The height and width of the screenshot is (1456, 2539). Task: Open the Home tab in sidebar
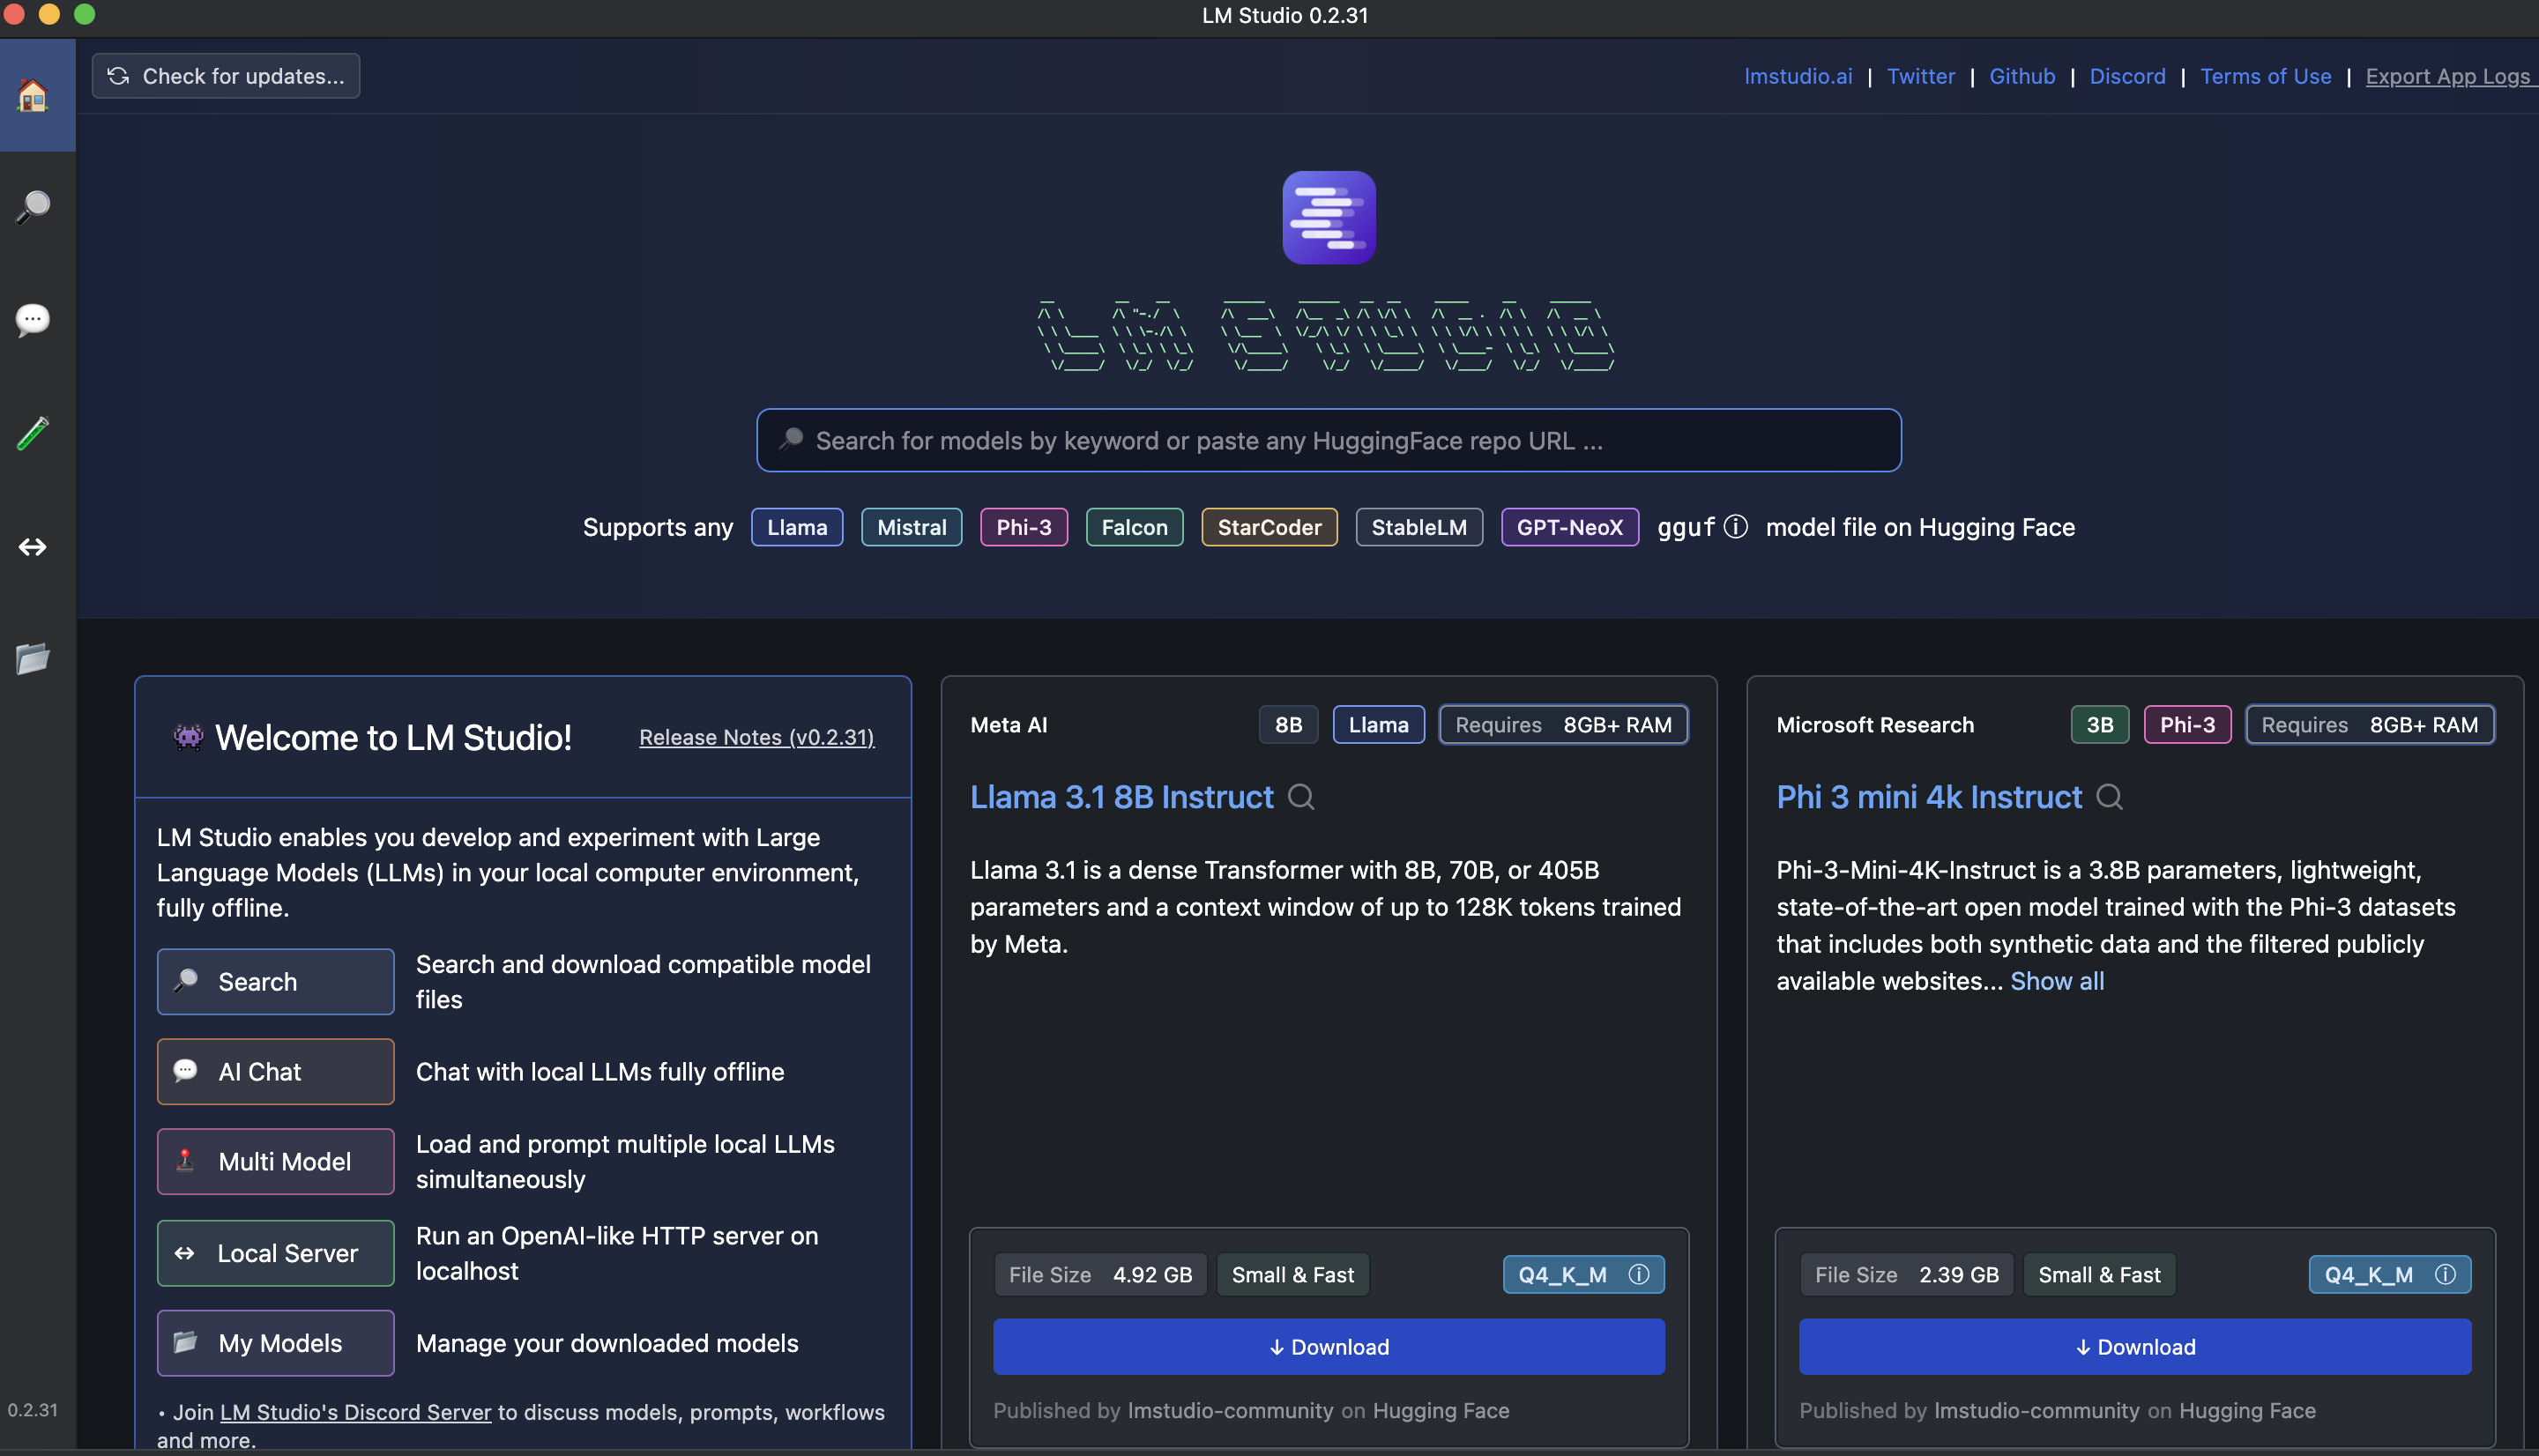[x=33, y=96]
